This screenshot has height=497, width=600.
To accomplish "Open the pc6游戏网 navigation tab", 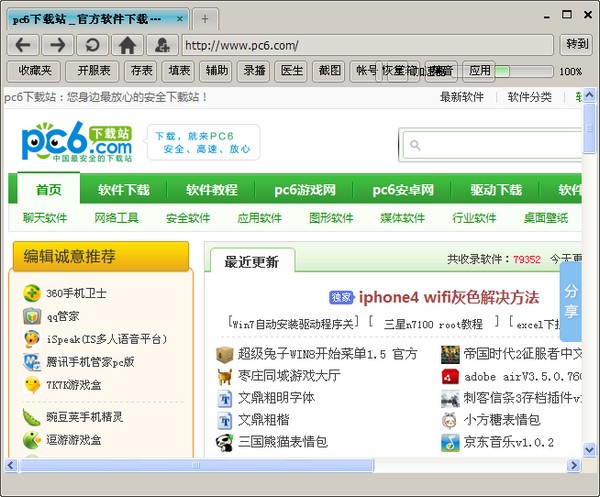I will pos(305,190).
